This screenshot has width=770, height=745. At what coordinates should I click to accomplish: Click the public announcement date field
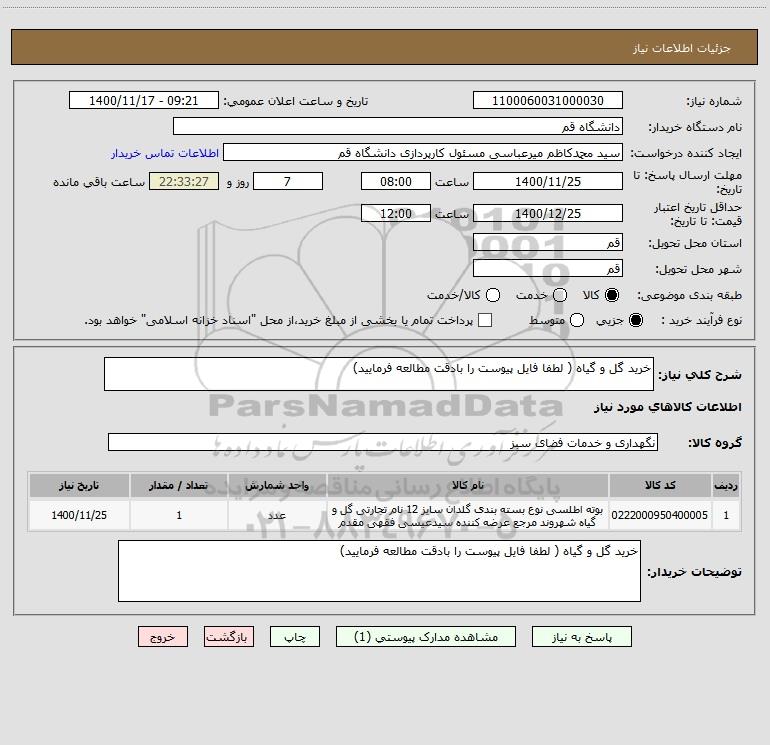(143, 100)
